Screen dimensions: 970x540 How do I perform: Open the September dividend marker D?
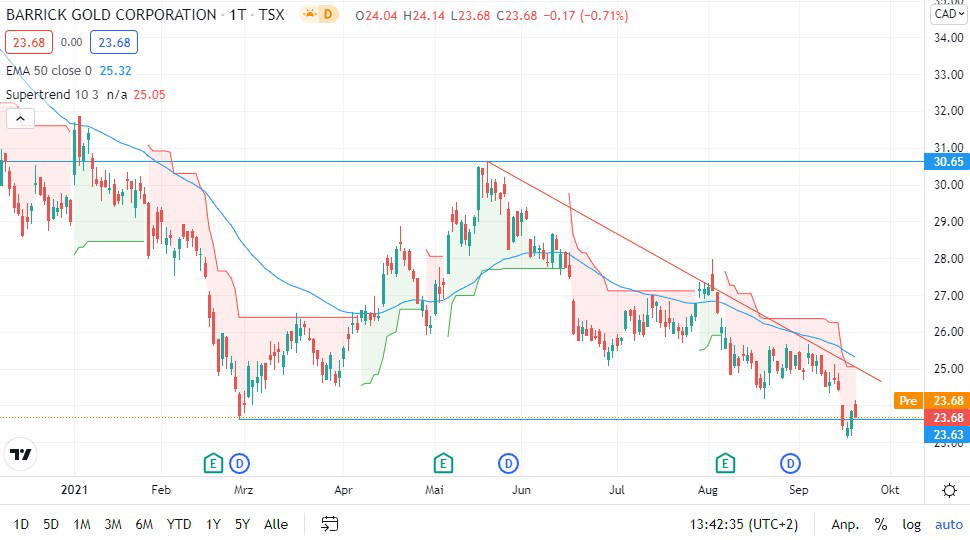click(790, 463)
